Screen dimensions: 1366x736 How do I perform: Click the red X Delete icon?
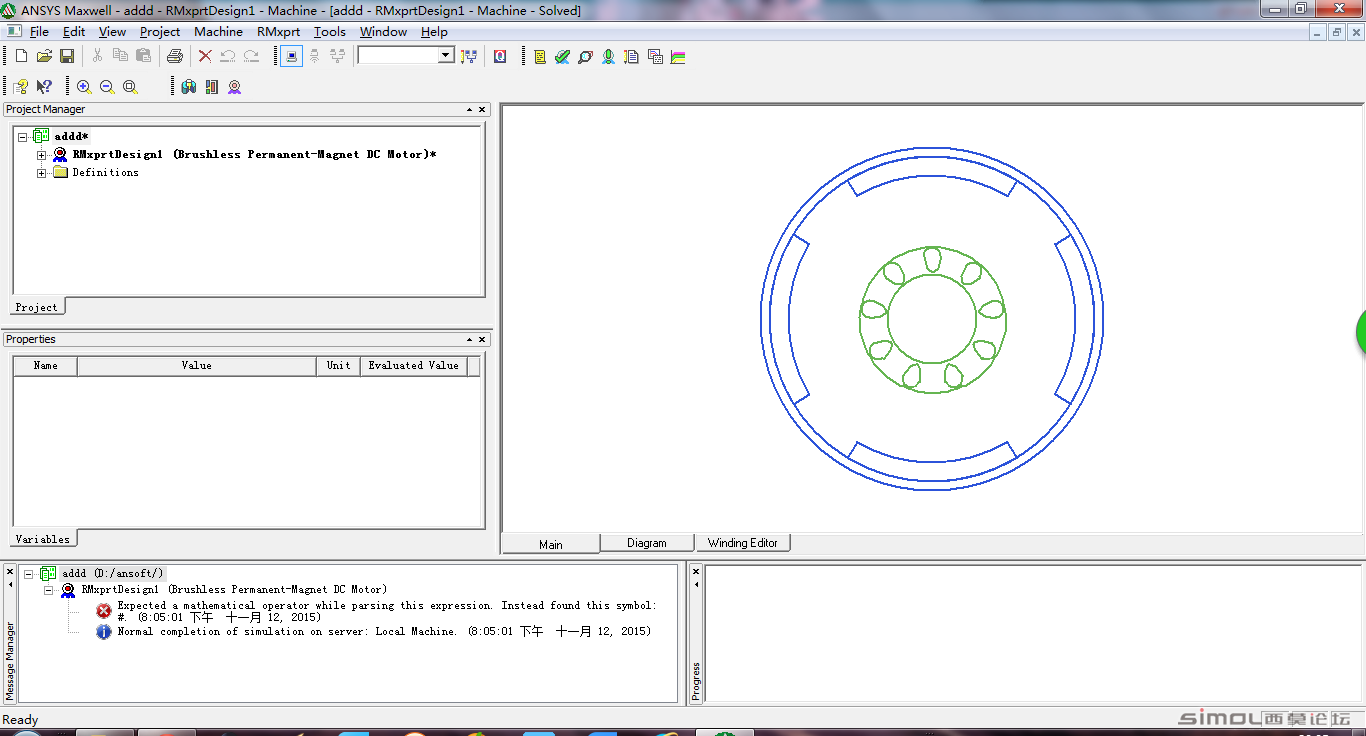pos(205,56)
